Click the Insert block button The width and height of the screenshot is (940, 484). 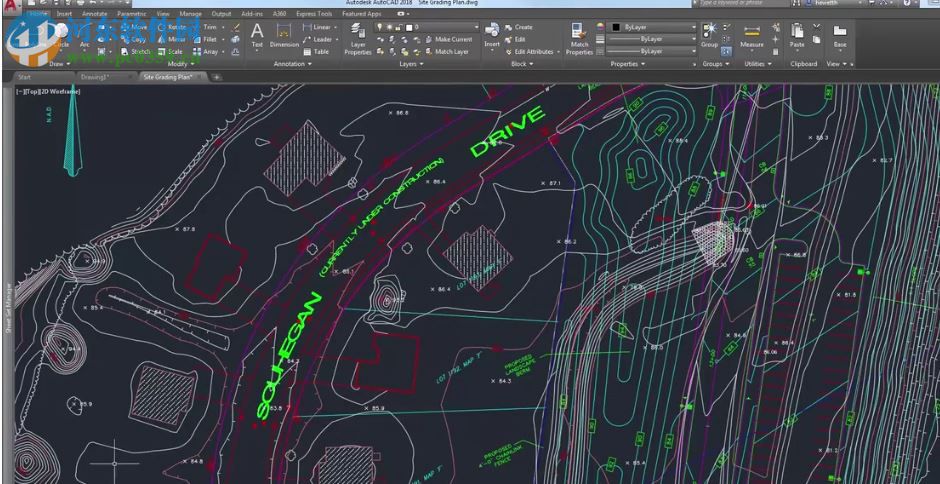(492, 35)
